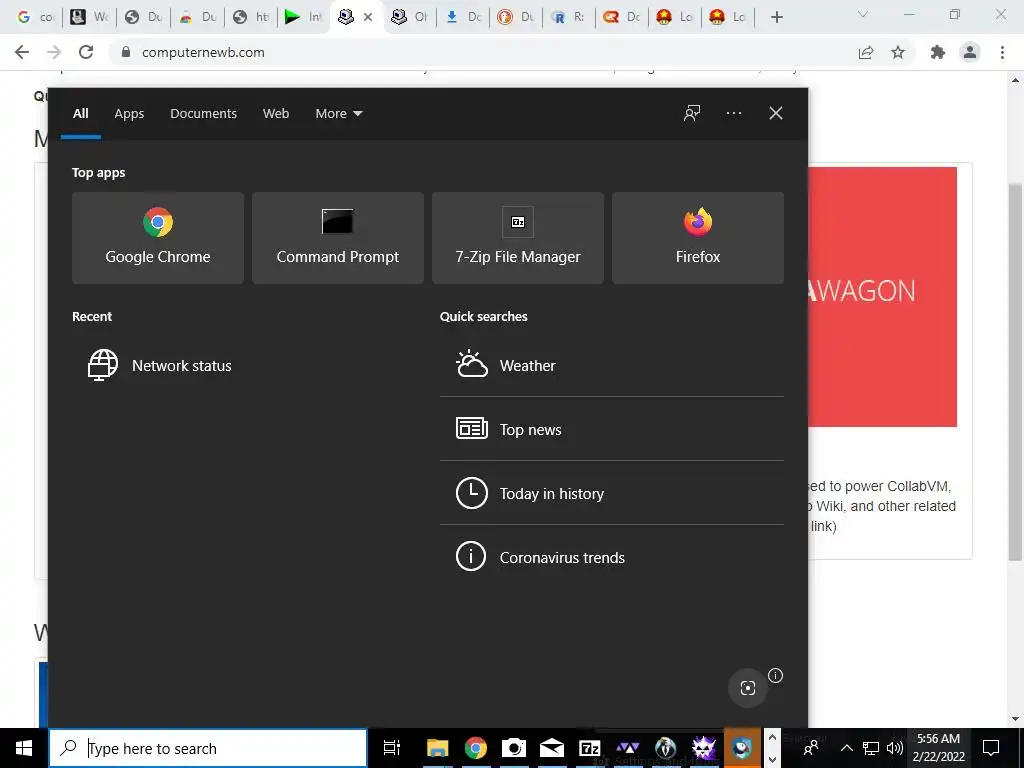Click the Type here to search box
Image resolution: width=1024 pixels, height=768 pixels.
coord(208,748)
